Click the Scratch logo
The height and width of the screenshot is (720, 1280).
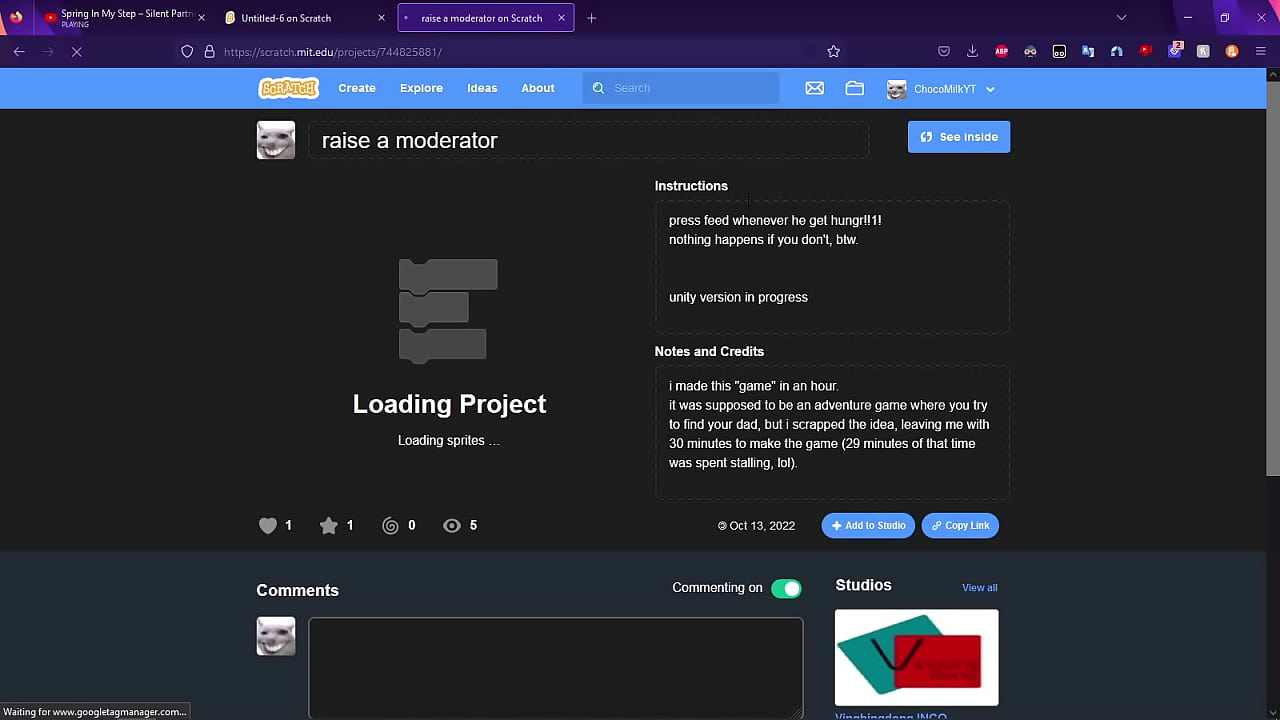click(288, 87)
